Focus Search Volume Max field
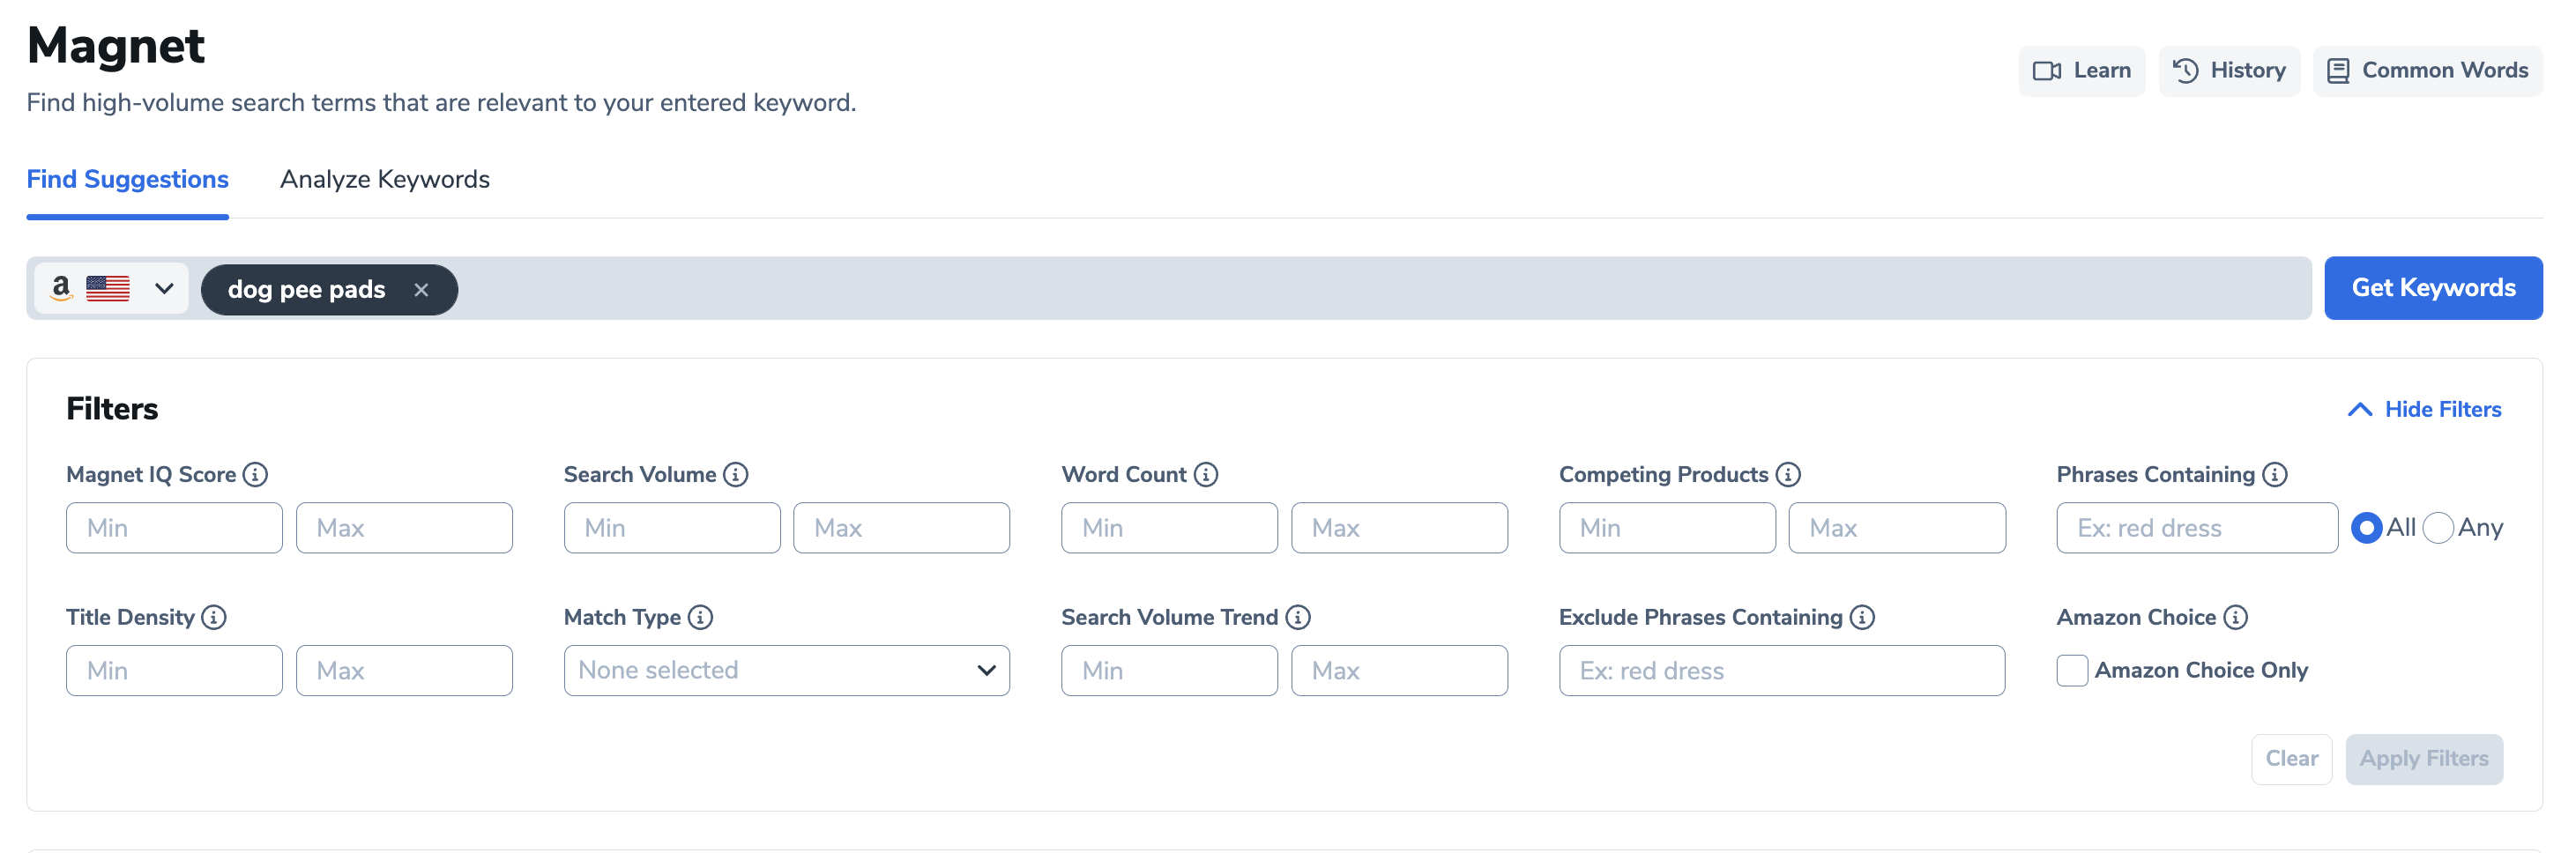The height and width of the screenshot is (853, 2576). 901,528
